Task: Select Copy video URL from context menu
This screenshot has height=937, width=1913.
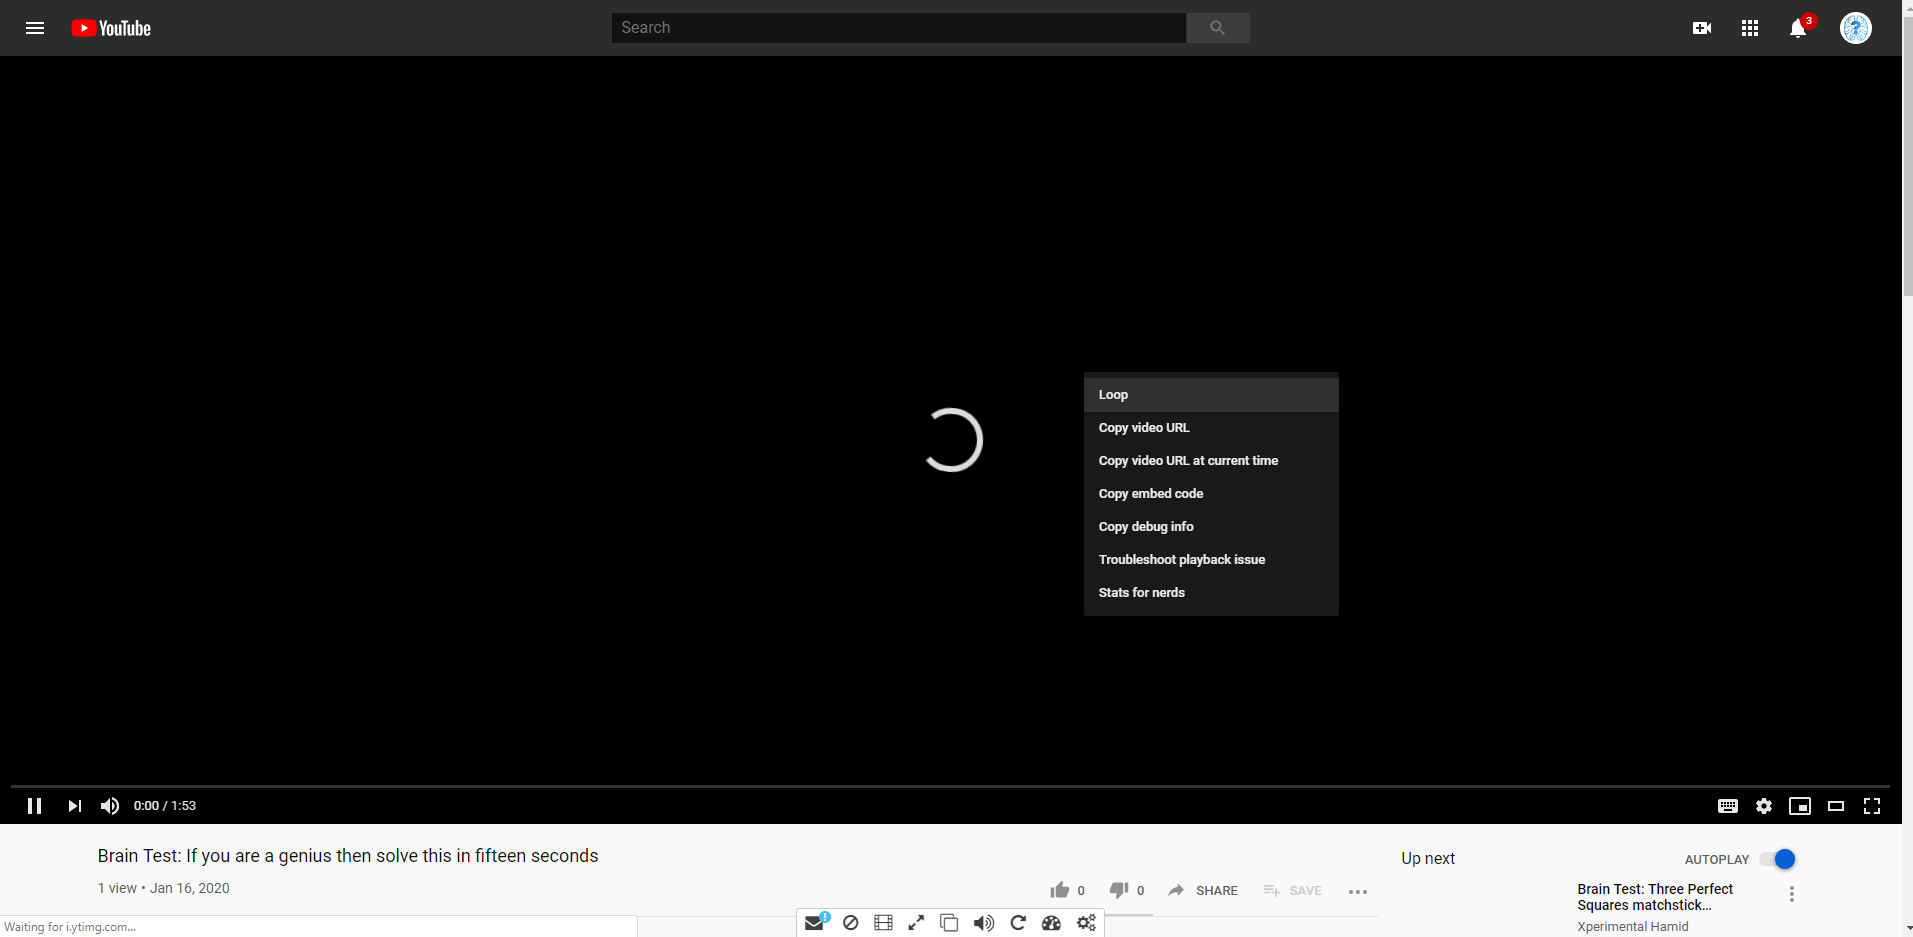Action: [x=1144, y=427]
